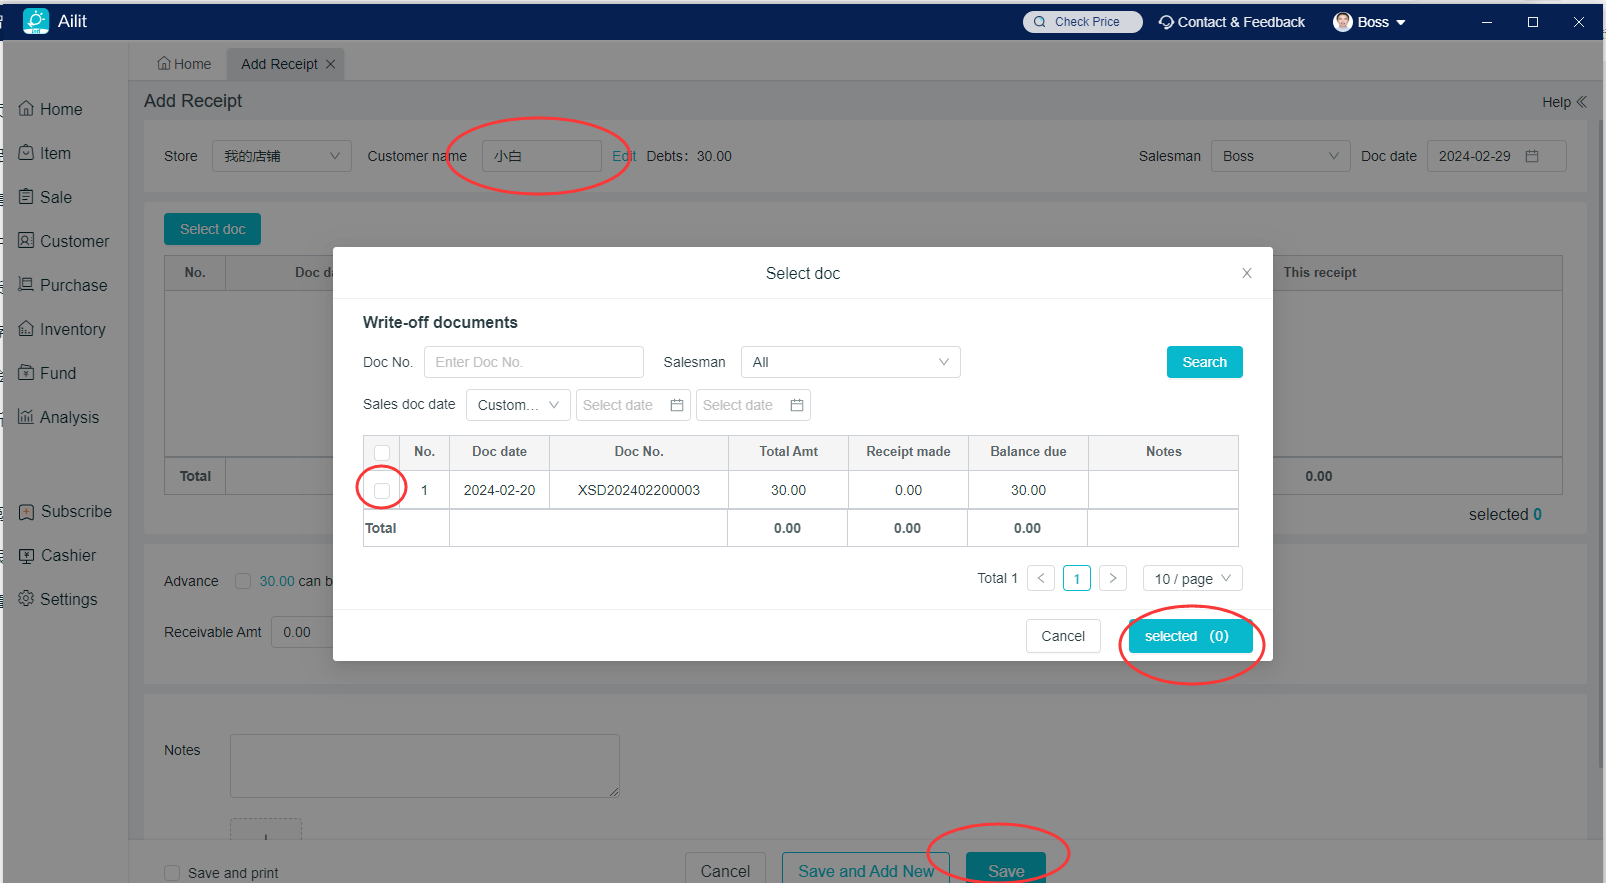Click the Search button in dialog
This screenshot has height=883, width=1606.
coord(1204,362)
